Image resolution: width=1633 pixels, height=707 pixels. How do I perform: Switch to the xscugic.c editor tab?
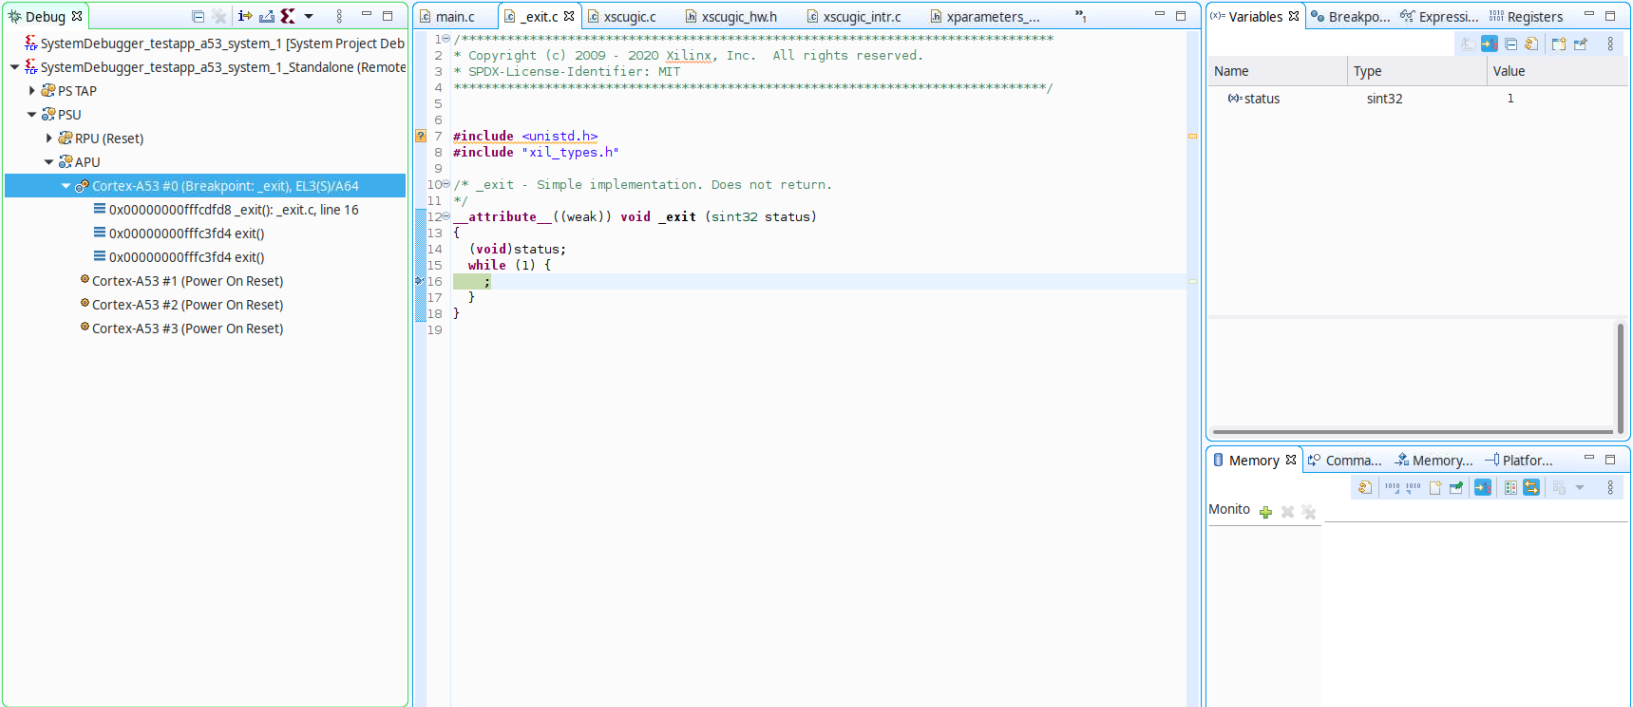point(629,17)
